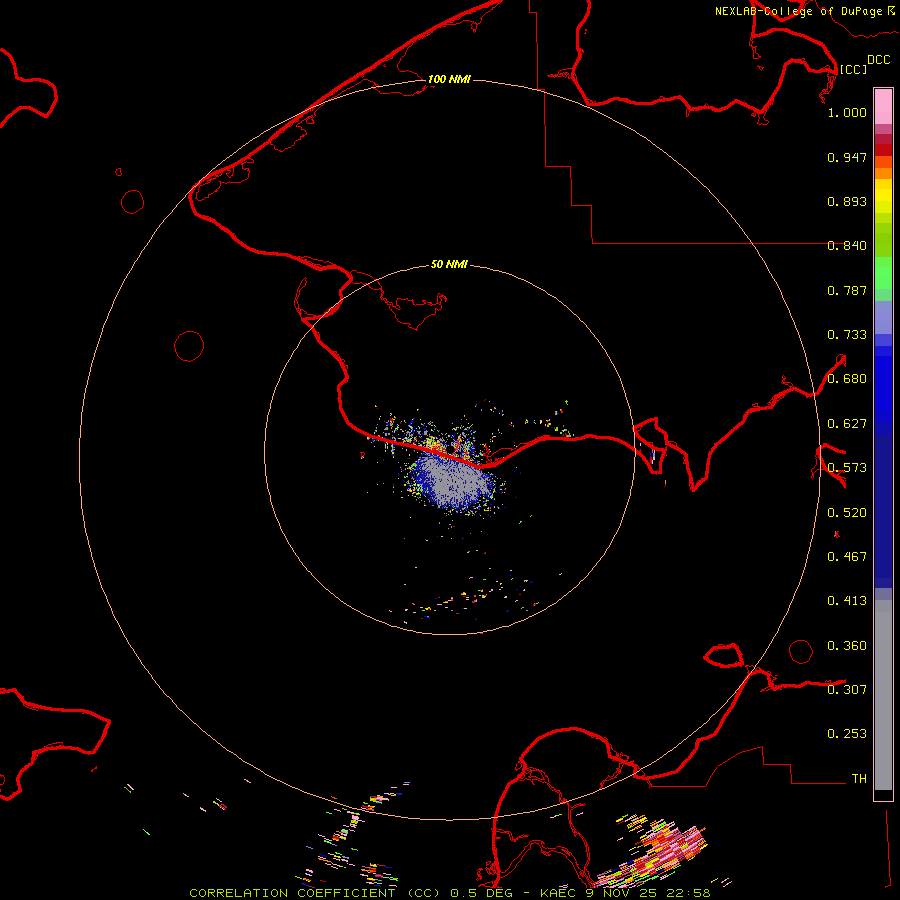Pick the dark red swatch on color bar
The image size is (900, 900).
pos(883,150)
